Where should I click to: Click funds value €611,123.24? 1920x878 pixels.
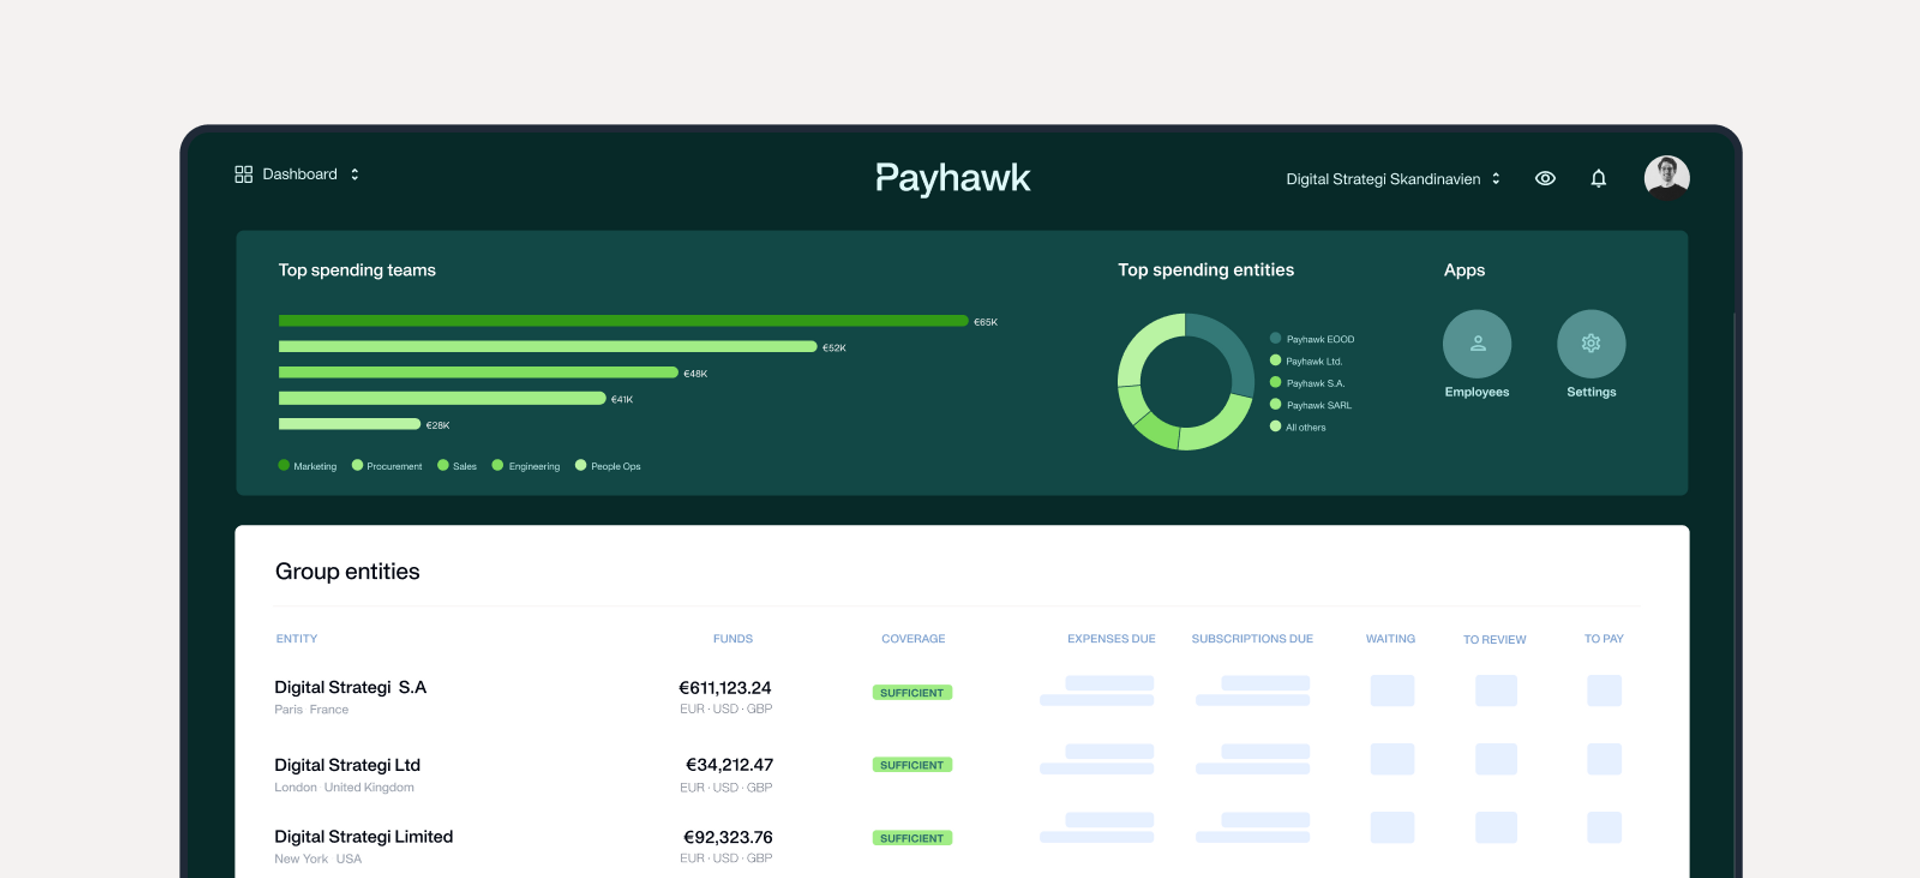click(725, 688)
